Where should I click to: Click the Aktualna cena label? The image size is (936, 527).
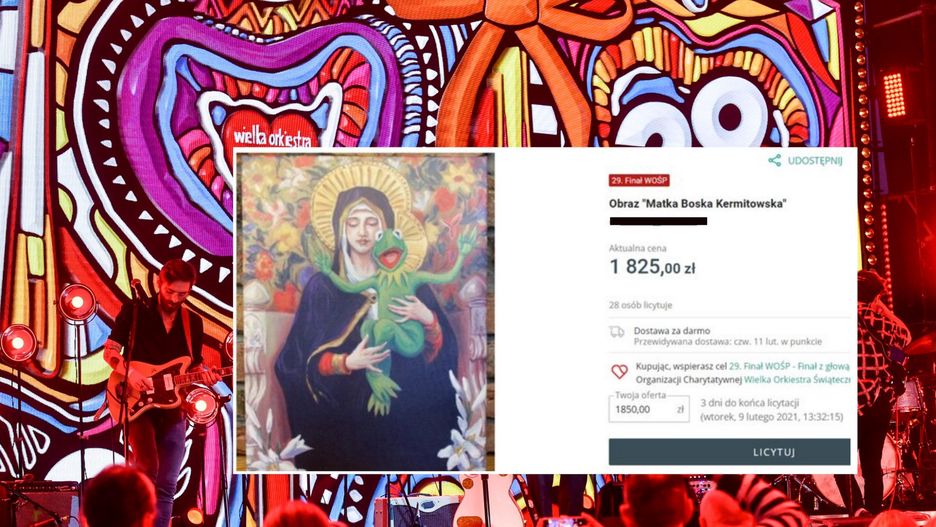(x=638, y=248)
